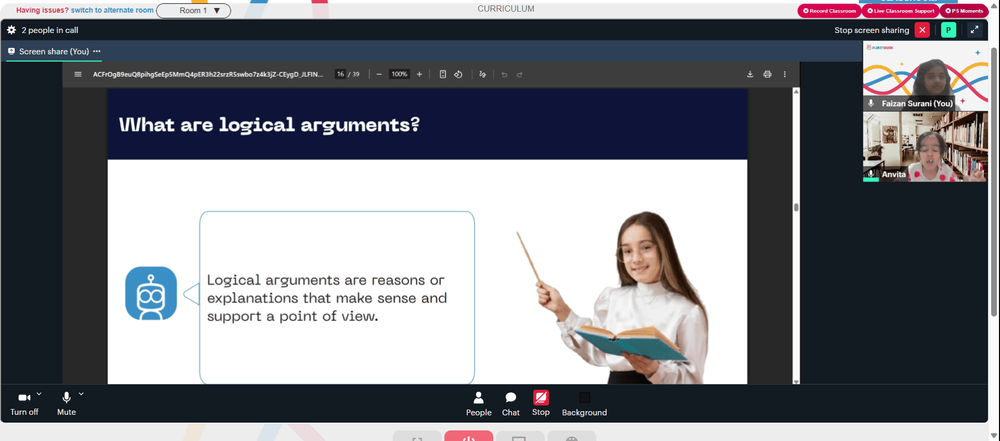Image resolution: width=1000 pixels, height=441 pixels.
Task: Turn off the camera
Action: point(24,404)
